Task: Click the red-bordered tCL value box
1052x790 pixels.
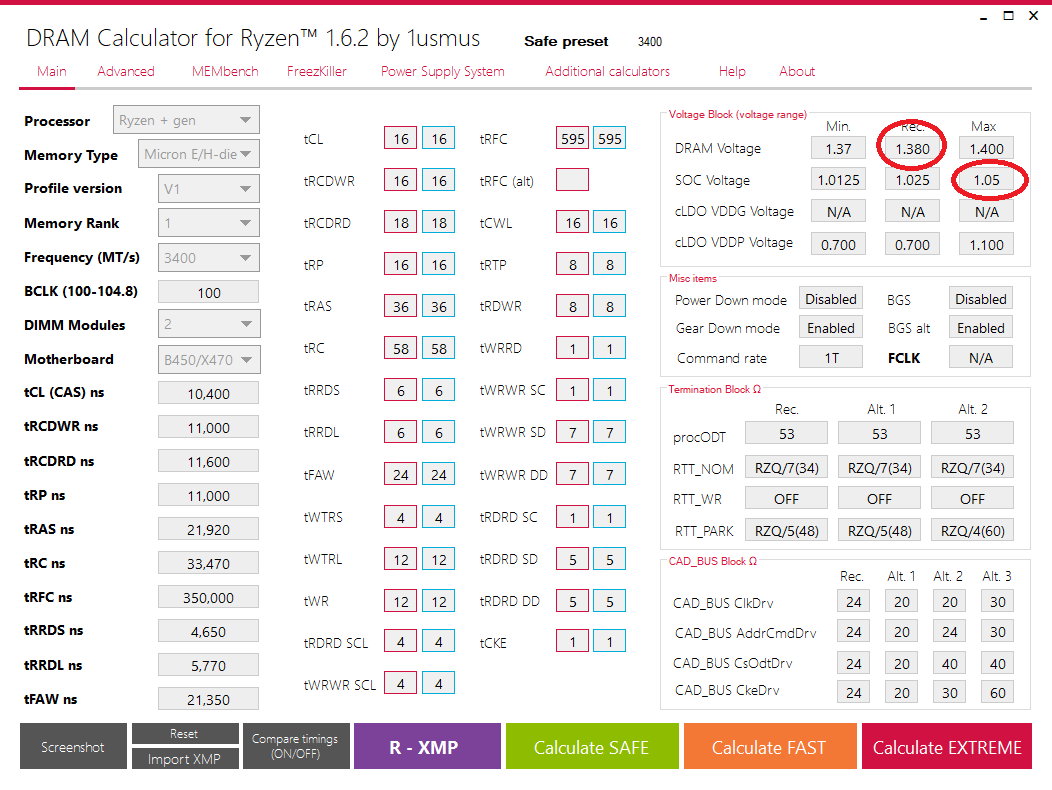Action: (x=401, y=138)
